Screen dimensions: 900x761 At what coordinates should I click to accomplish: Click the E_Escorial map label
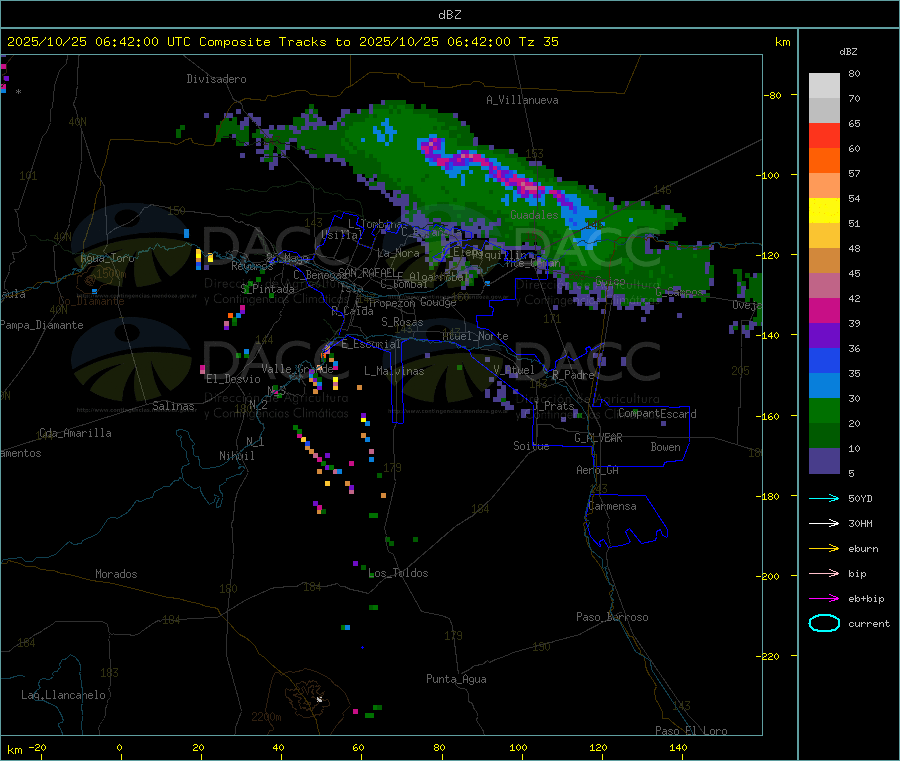click(x=371, y=344)
